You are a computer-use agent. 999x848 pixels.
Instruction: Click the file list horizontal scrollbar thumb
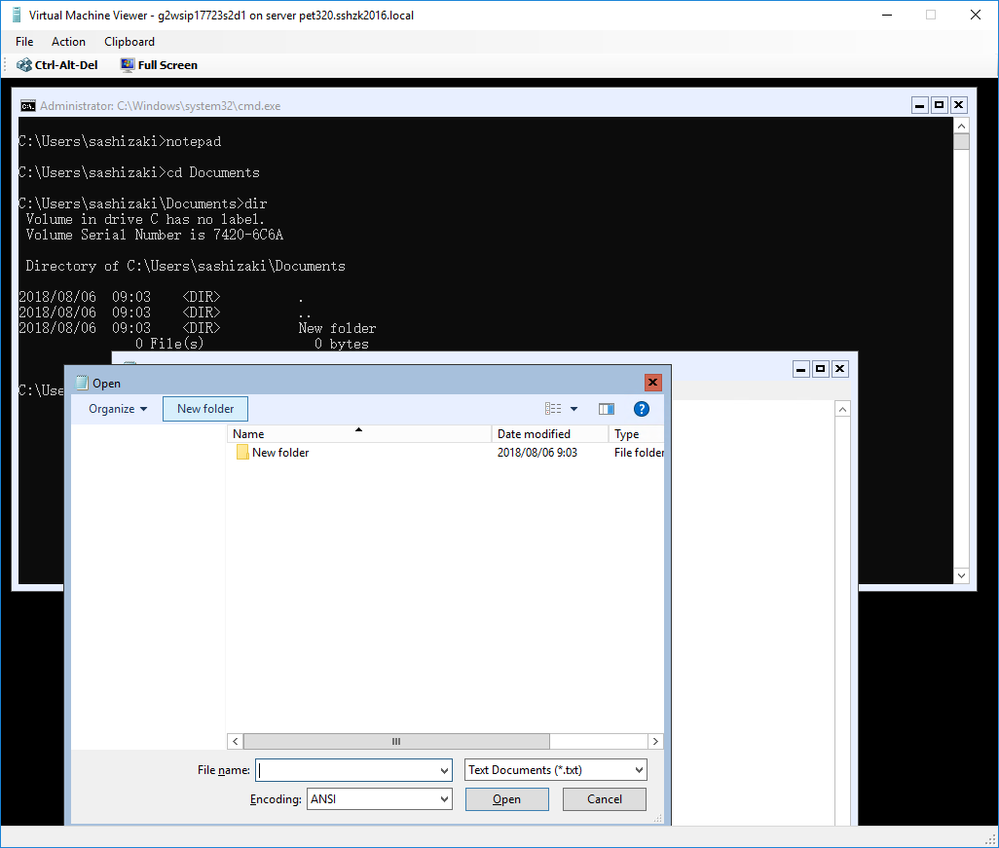pos(396,741)
